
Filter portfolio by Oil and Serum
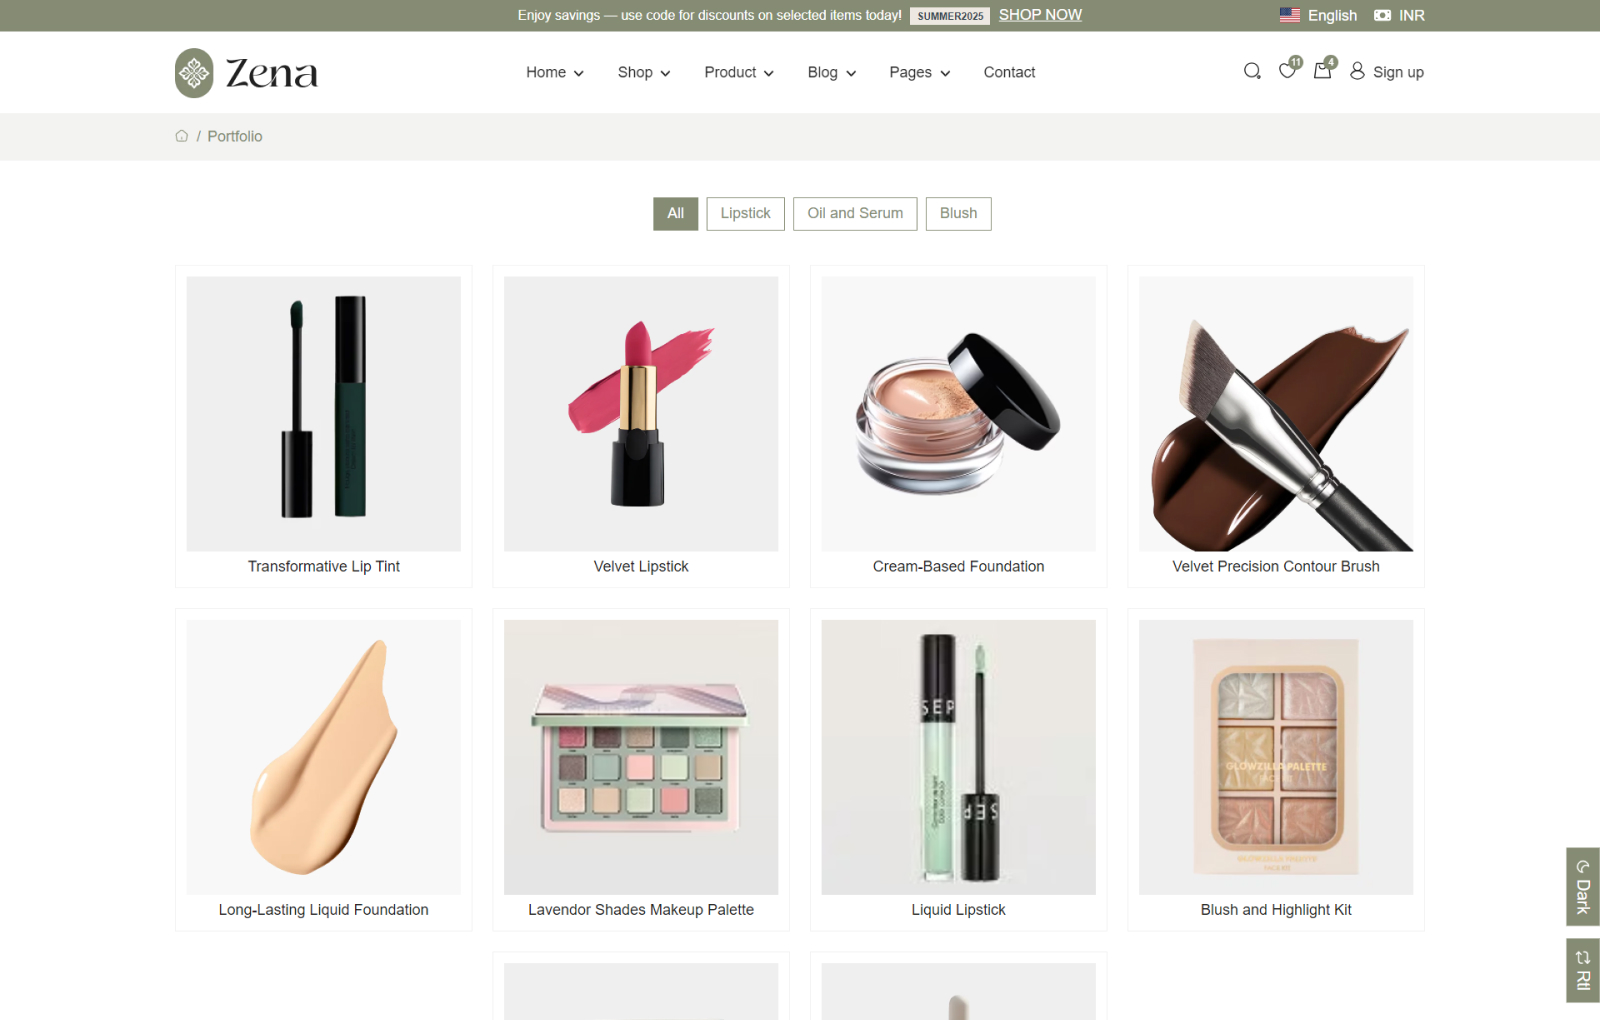point(855,213)
